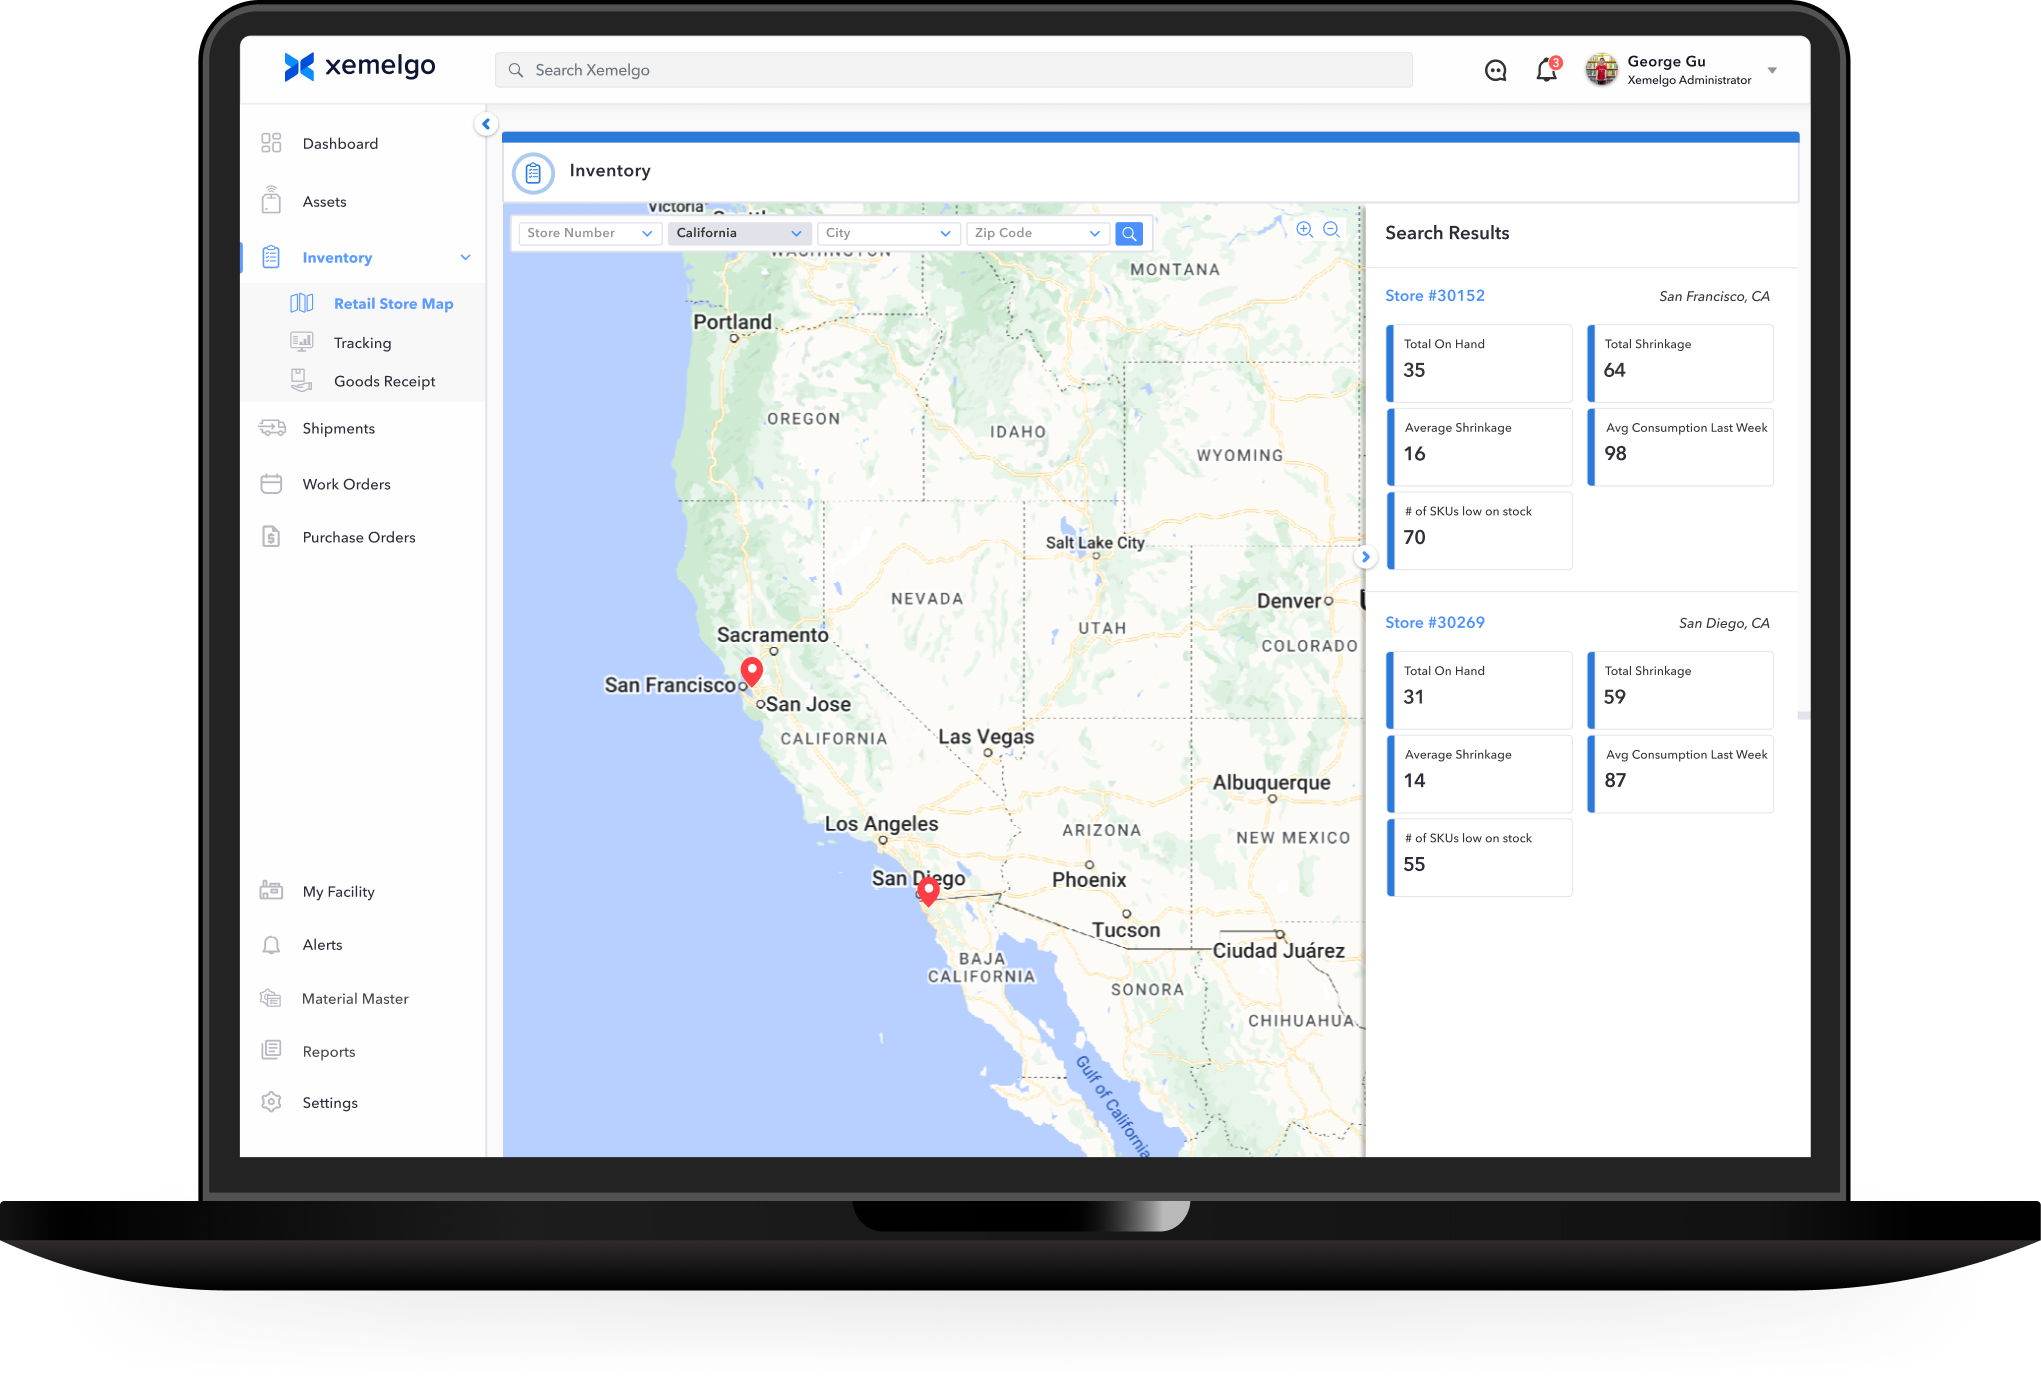Expand the George Gu user menu

(x=1772, y=70)
